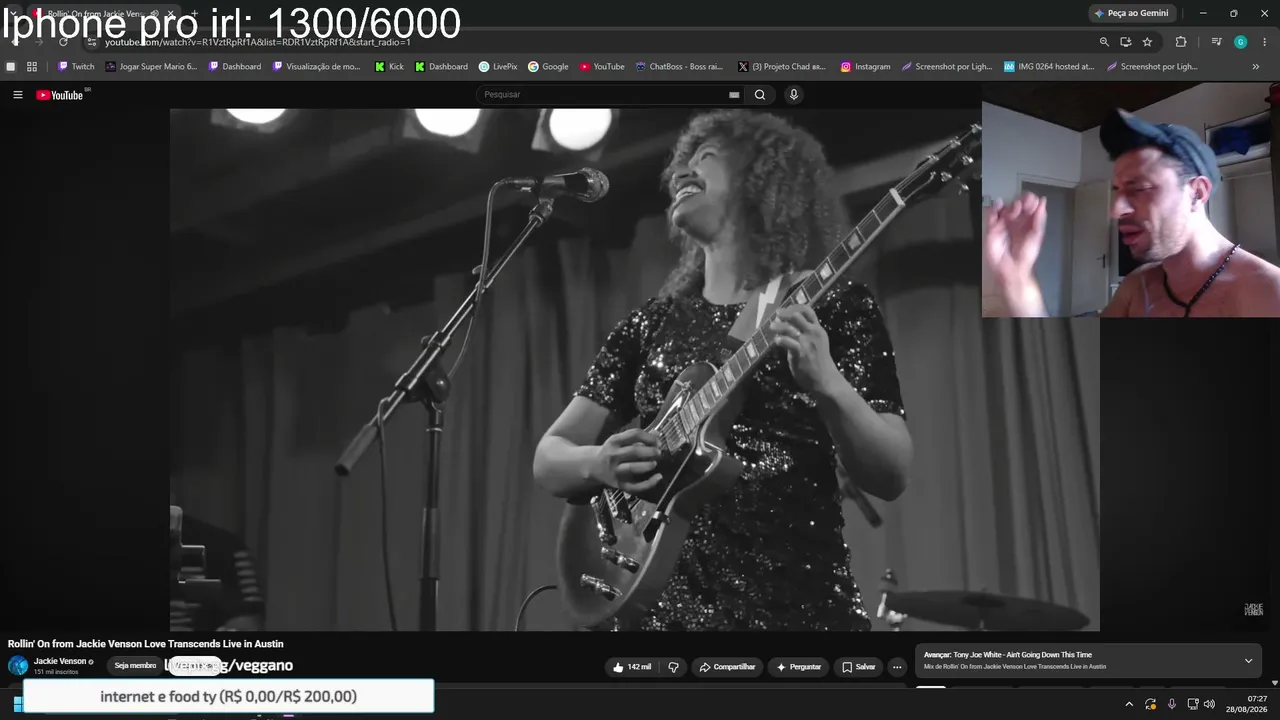Viewport: 1280px width, 720px height.
Task: Open the YouTube bookmark in bookmarks bar
Action: tap(602, 67)
